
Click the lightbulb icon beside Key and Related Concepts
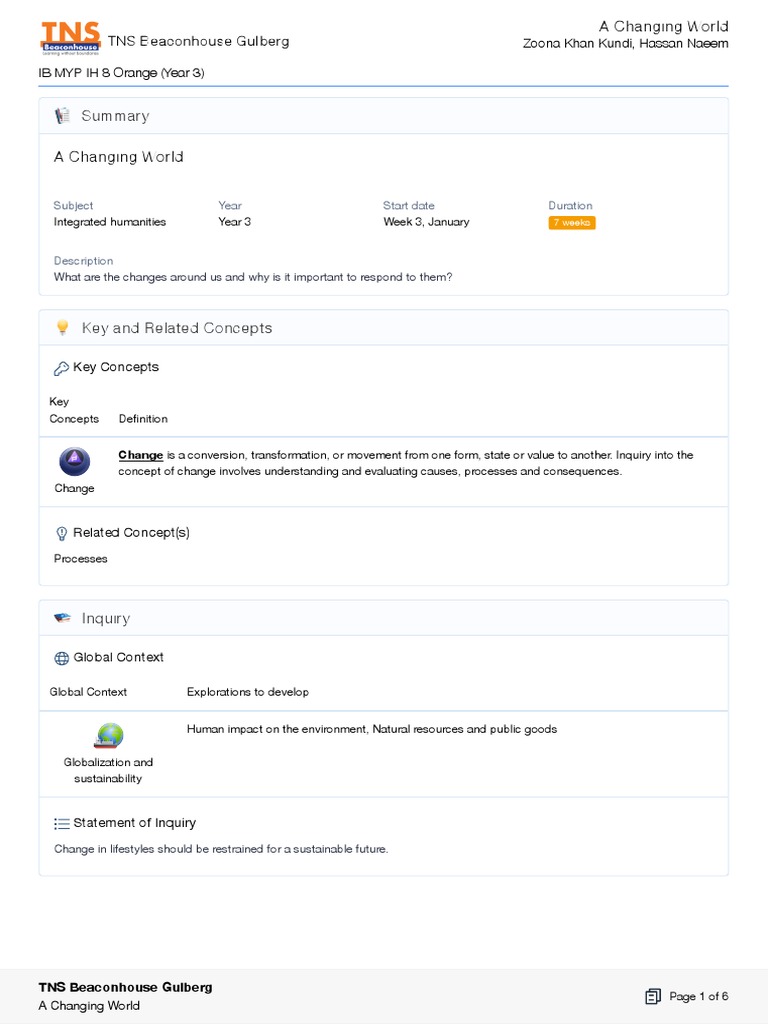point(62,328)
